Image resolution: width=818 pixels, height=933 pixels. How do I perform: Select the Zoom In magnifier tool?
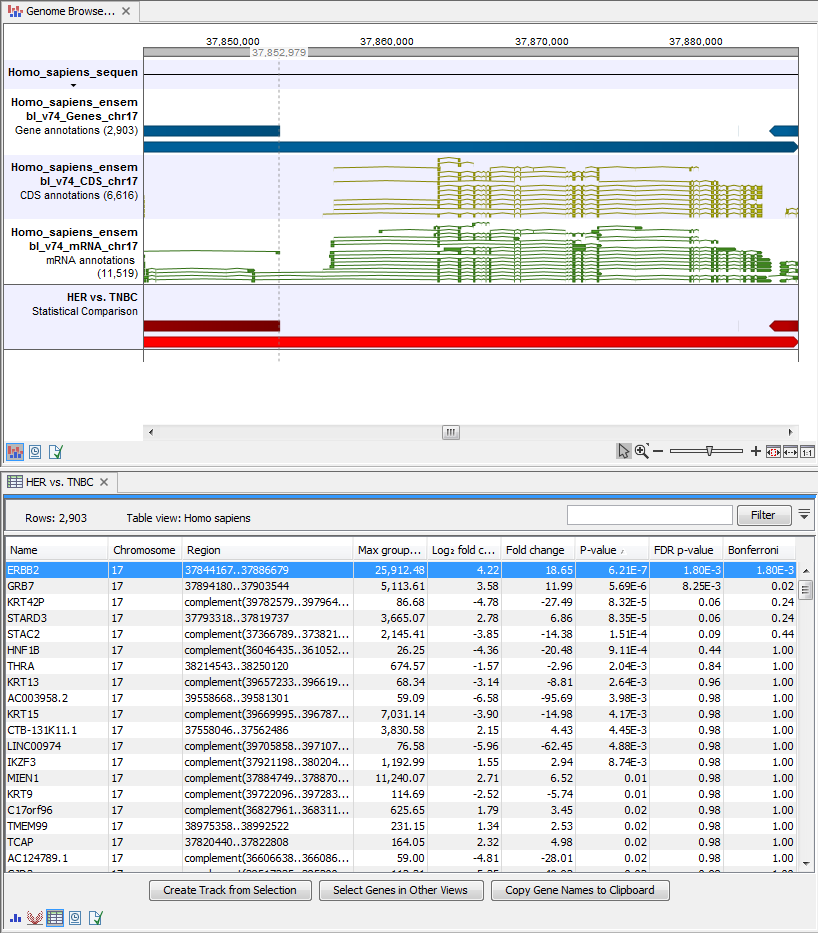[640, 451]
